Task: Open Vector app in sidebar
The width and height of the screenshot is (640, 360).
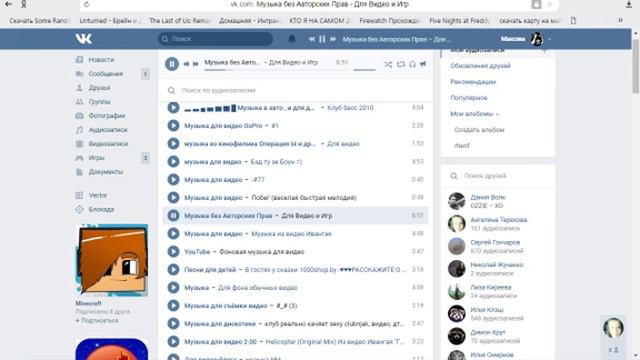Action: (98, 195)
